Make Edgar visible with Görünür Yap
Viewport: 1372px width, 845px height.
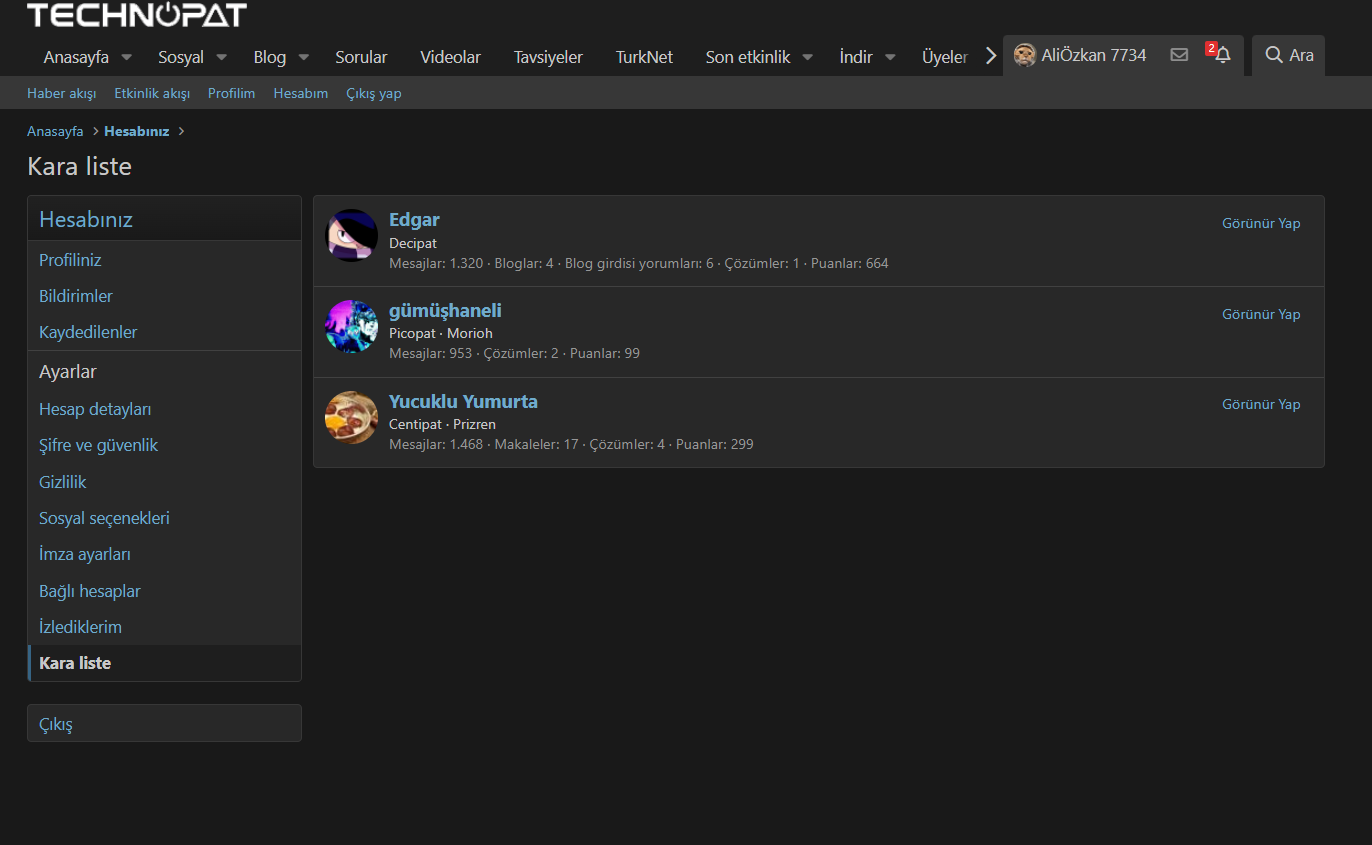coord(1261,223)
